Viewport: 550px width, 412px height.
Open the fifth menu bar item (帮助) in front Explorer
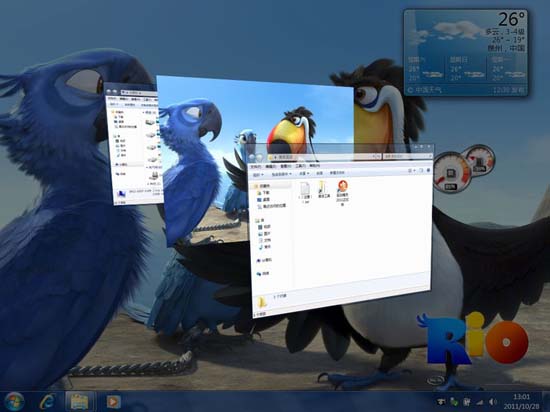pos(314,166)
